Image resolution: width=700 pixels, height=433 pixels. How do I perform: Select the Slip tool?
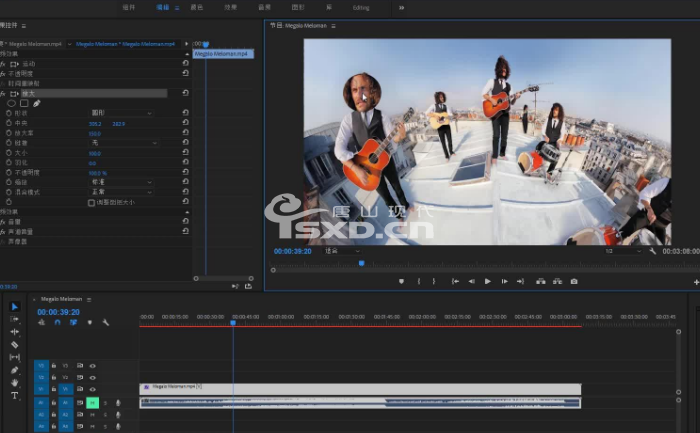(x=14, y=357)
